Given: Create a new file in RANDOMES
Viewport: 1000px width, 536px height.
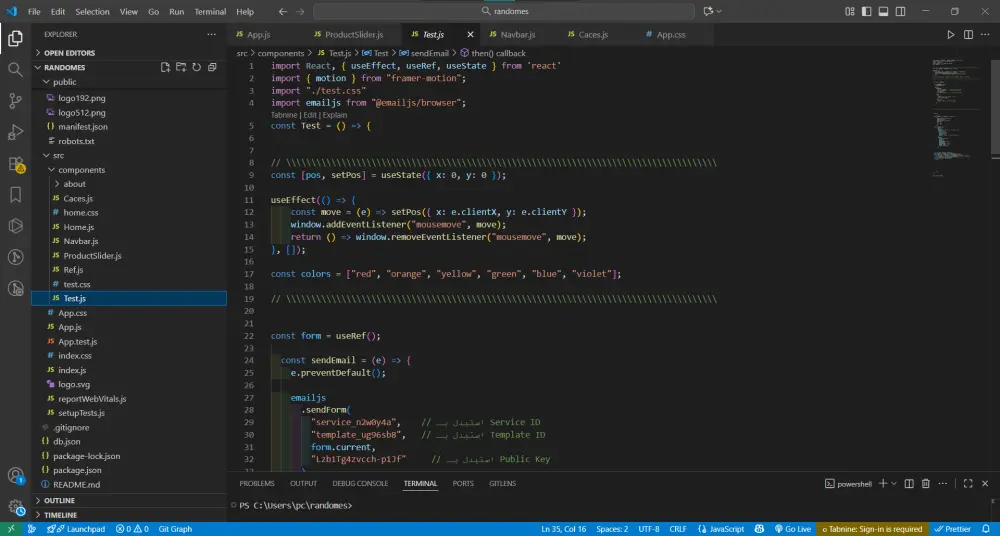Looking at the screenshot, I should pos(165,67).
